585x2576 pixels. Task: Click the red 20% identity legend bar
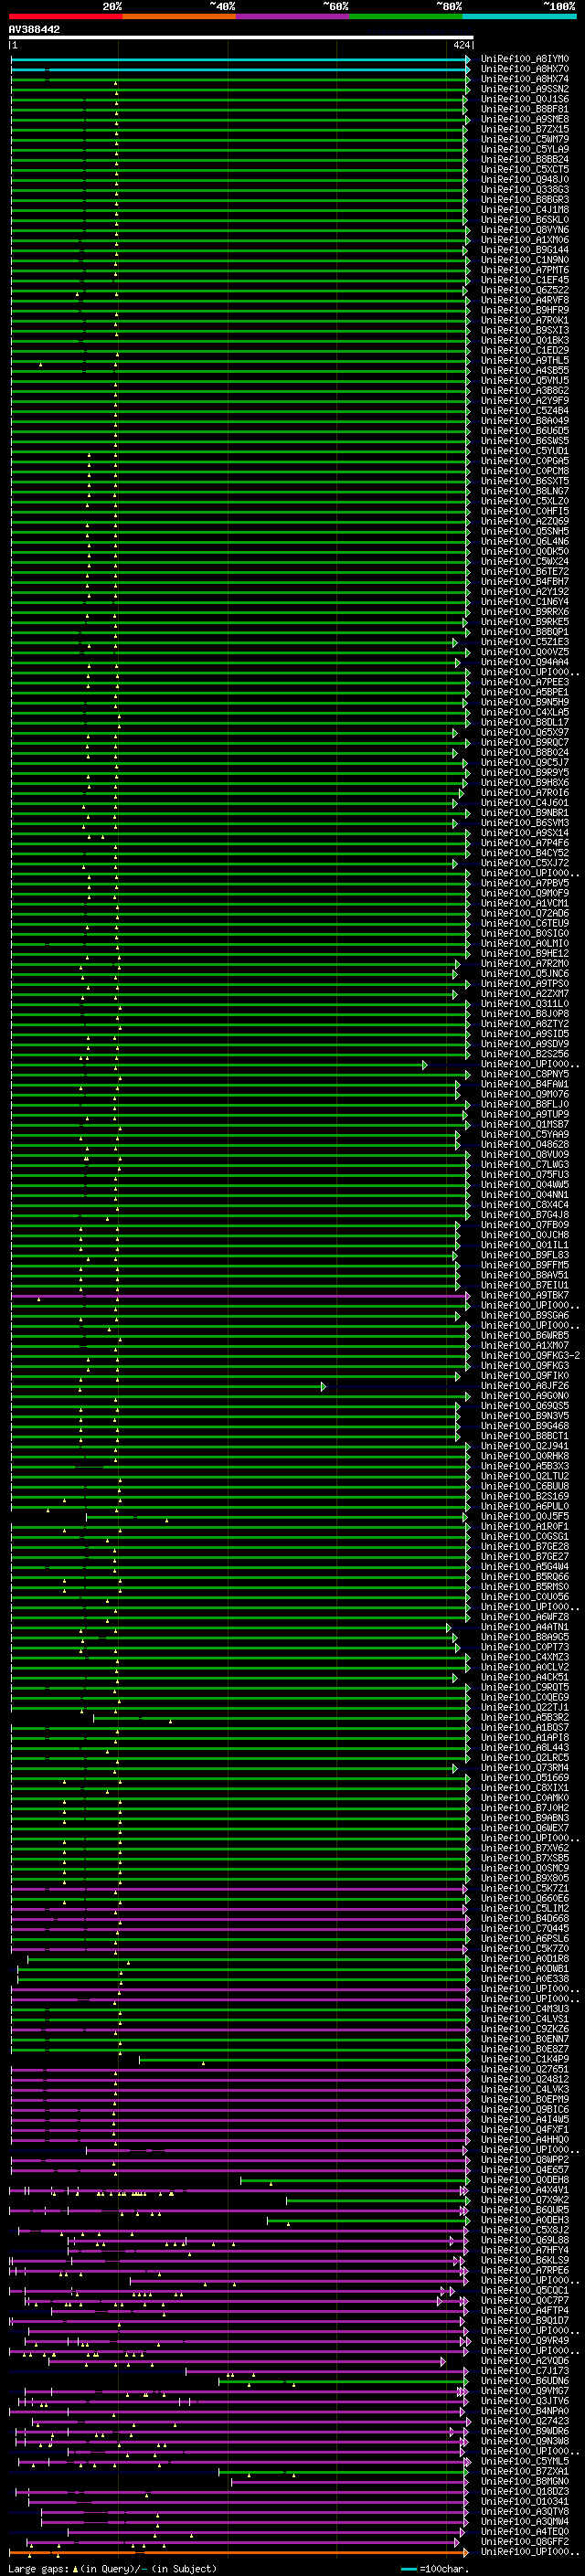click(66, 17)
